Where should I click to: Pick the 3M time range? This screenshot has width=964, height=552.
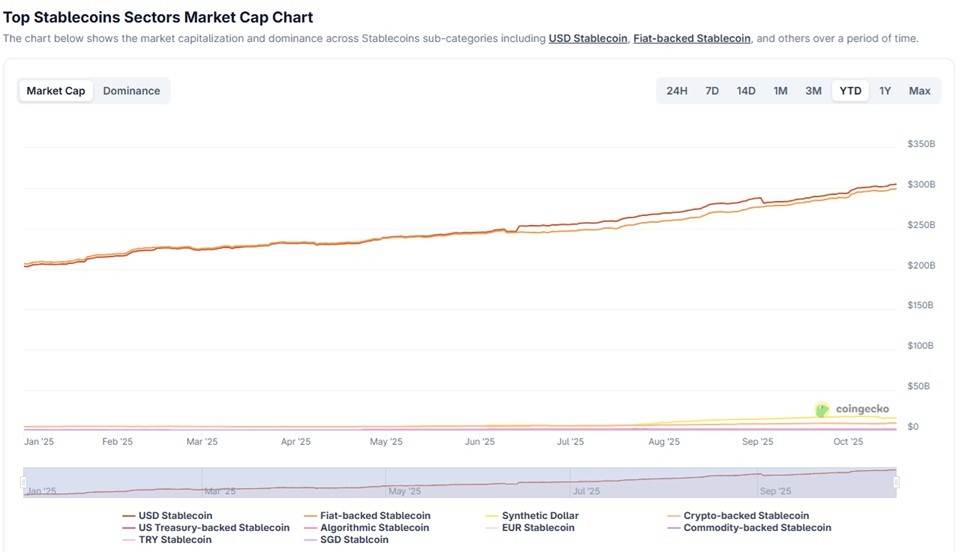[x=814, y=91]
